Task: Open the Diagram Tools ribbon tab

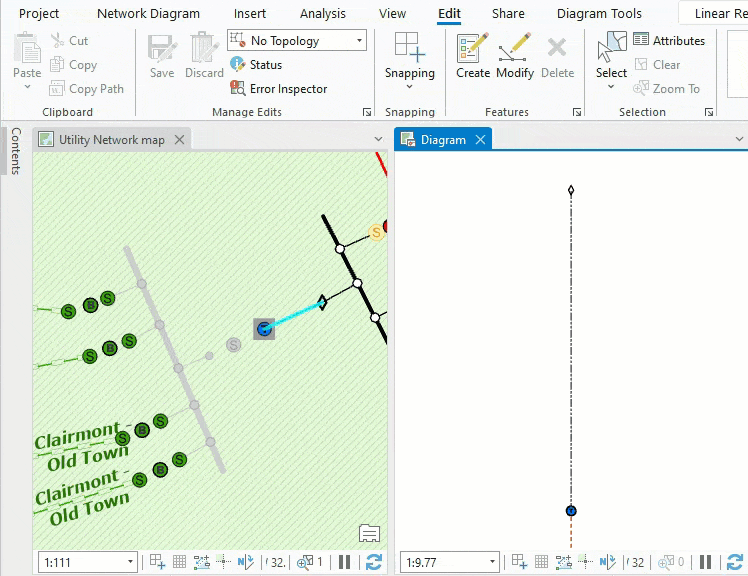Action: (599, 14)
